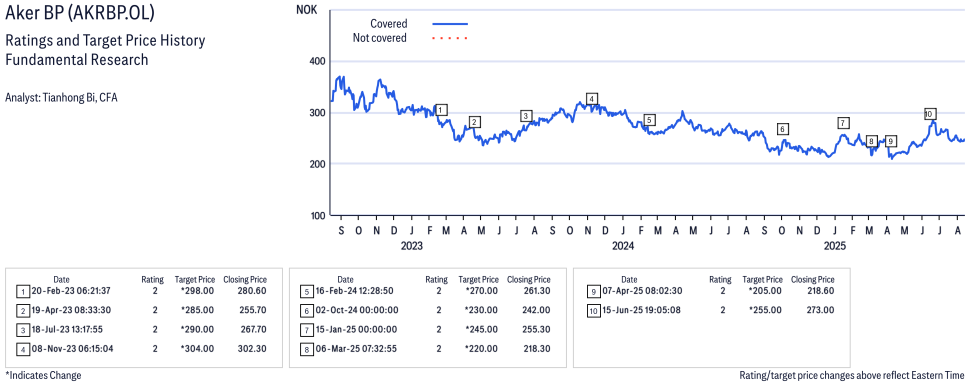This screenshot has width=975, height=382.
Task: Click chart marker 1 near March 2023
Action: 441,110
